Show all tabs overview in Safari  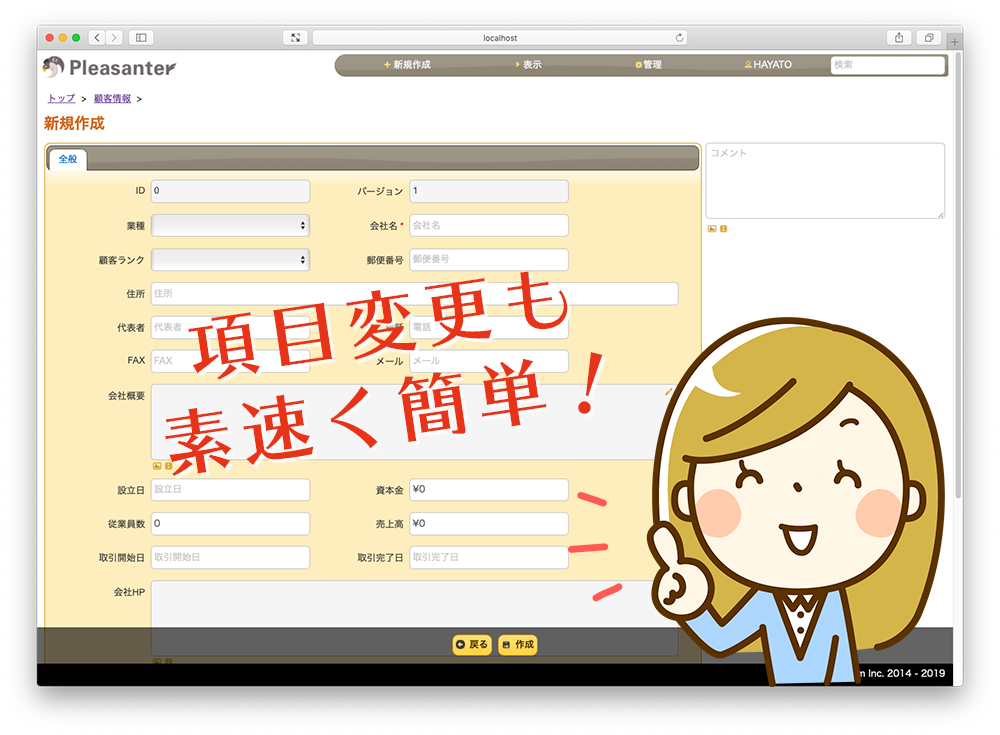point(929,38)
